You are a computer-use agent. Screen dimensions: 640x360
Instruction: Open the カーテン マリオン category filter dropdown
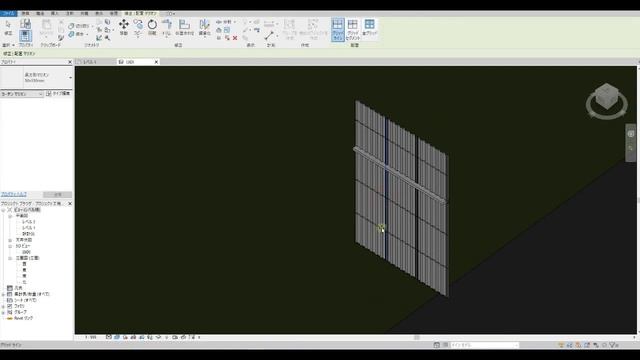(22, 94)
